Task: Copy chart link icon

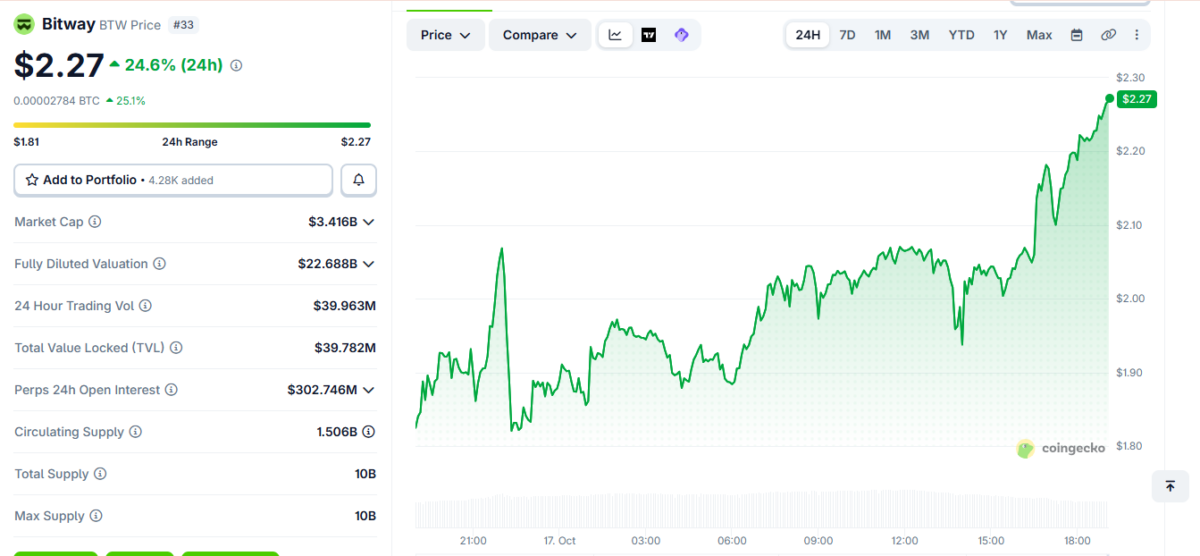Action: 1108,35
